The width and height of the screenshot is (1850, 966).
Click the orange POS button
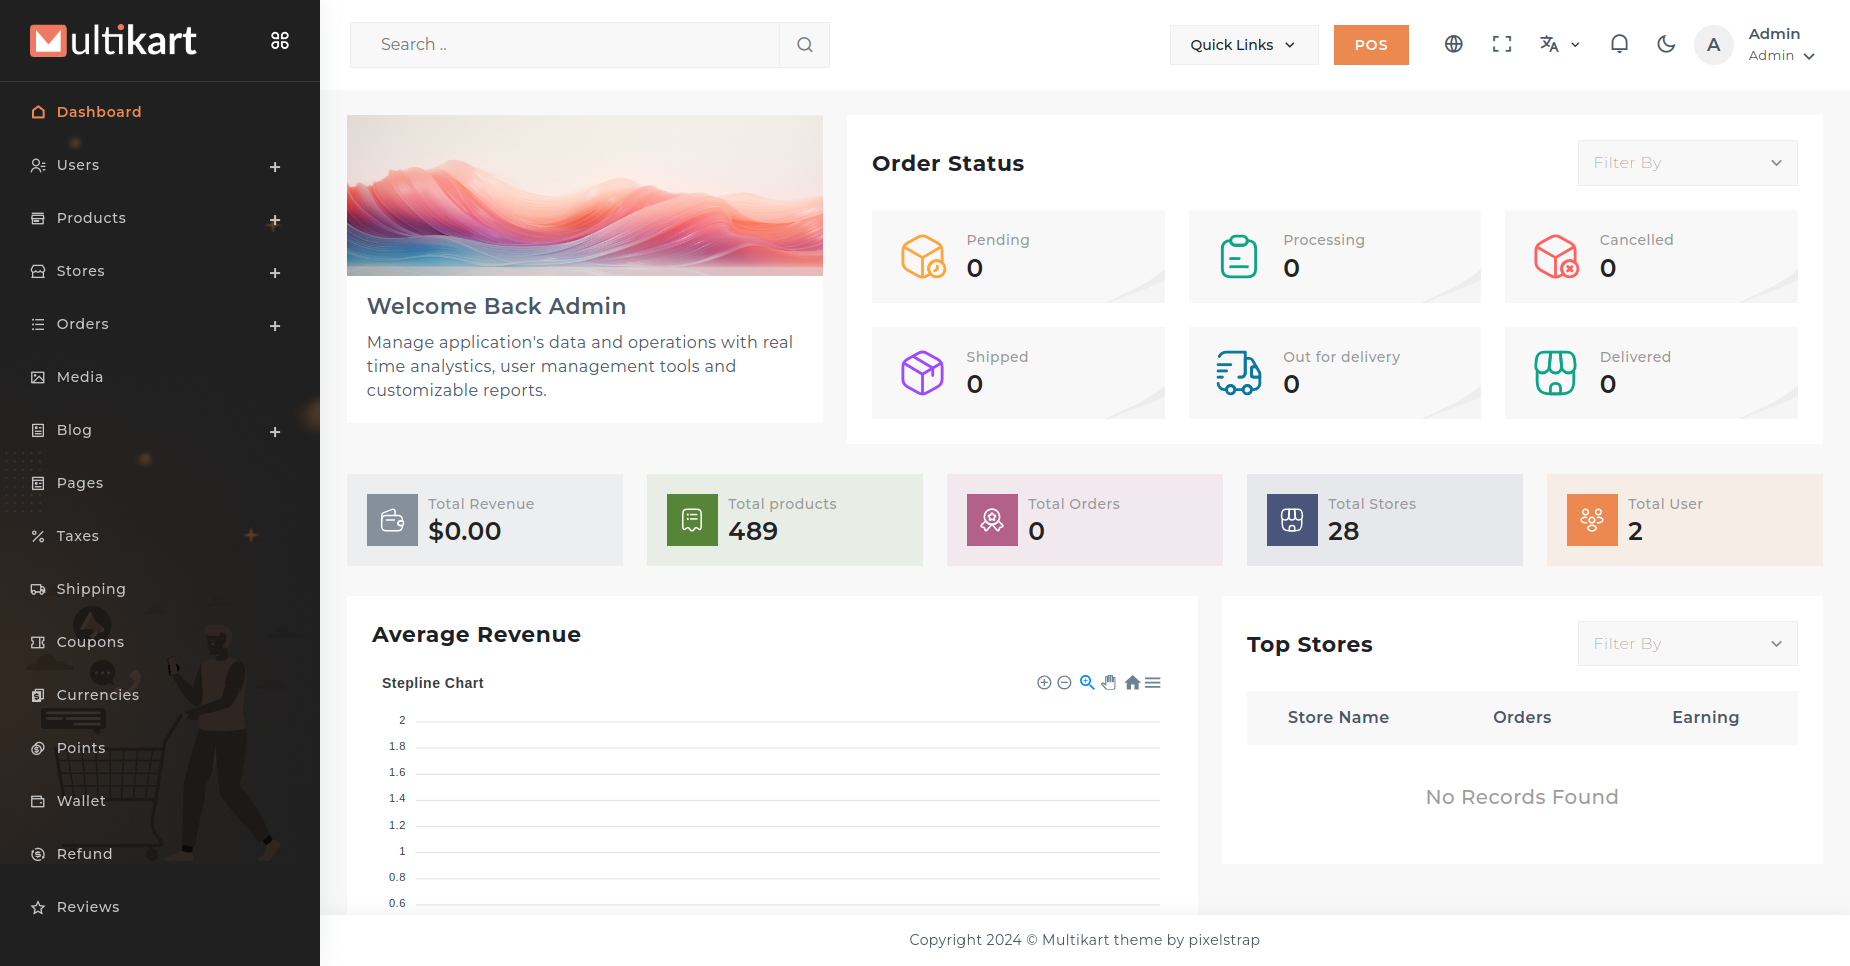(1370, 45)
